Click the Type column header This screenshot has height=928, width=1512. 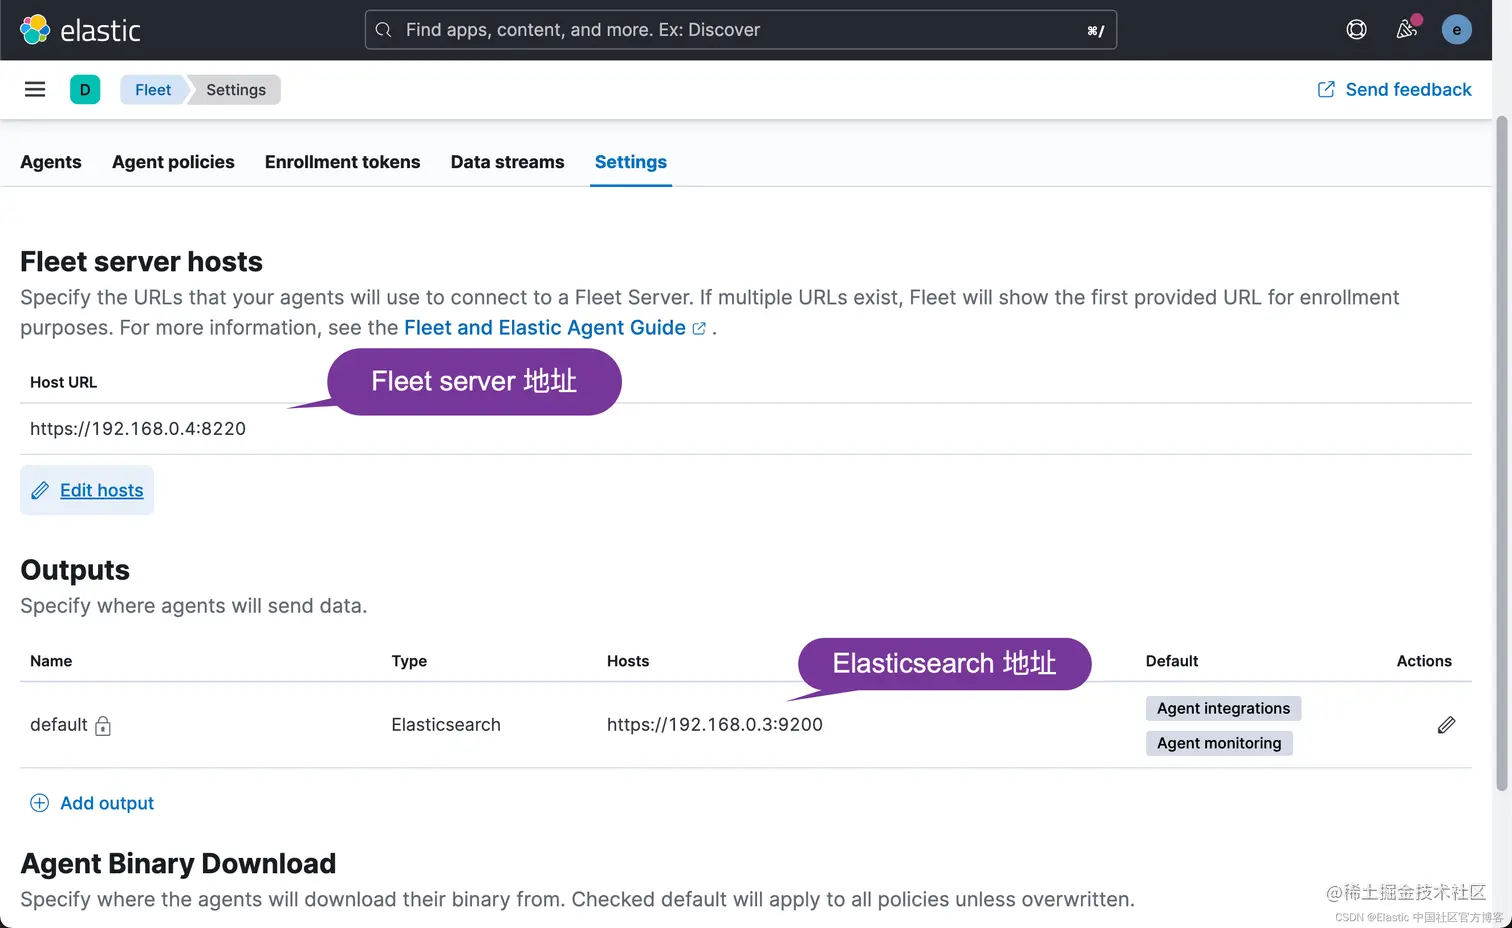(x=409, y=661)
